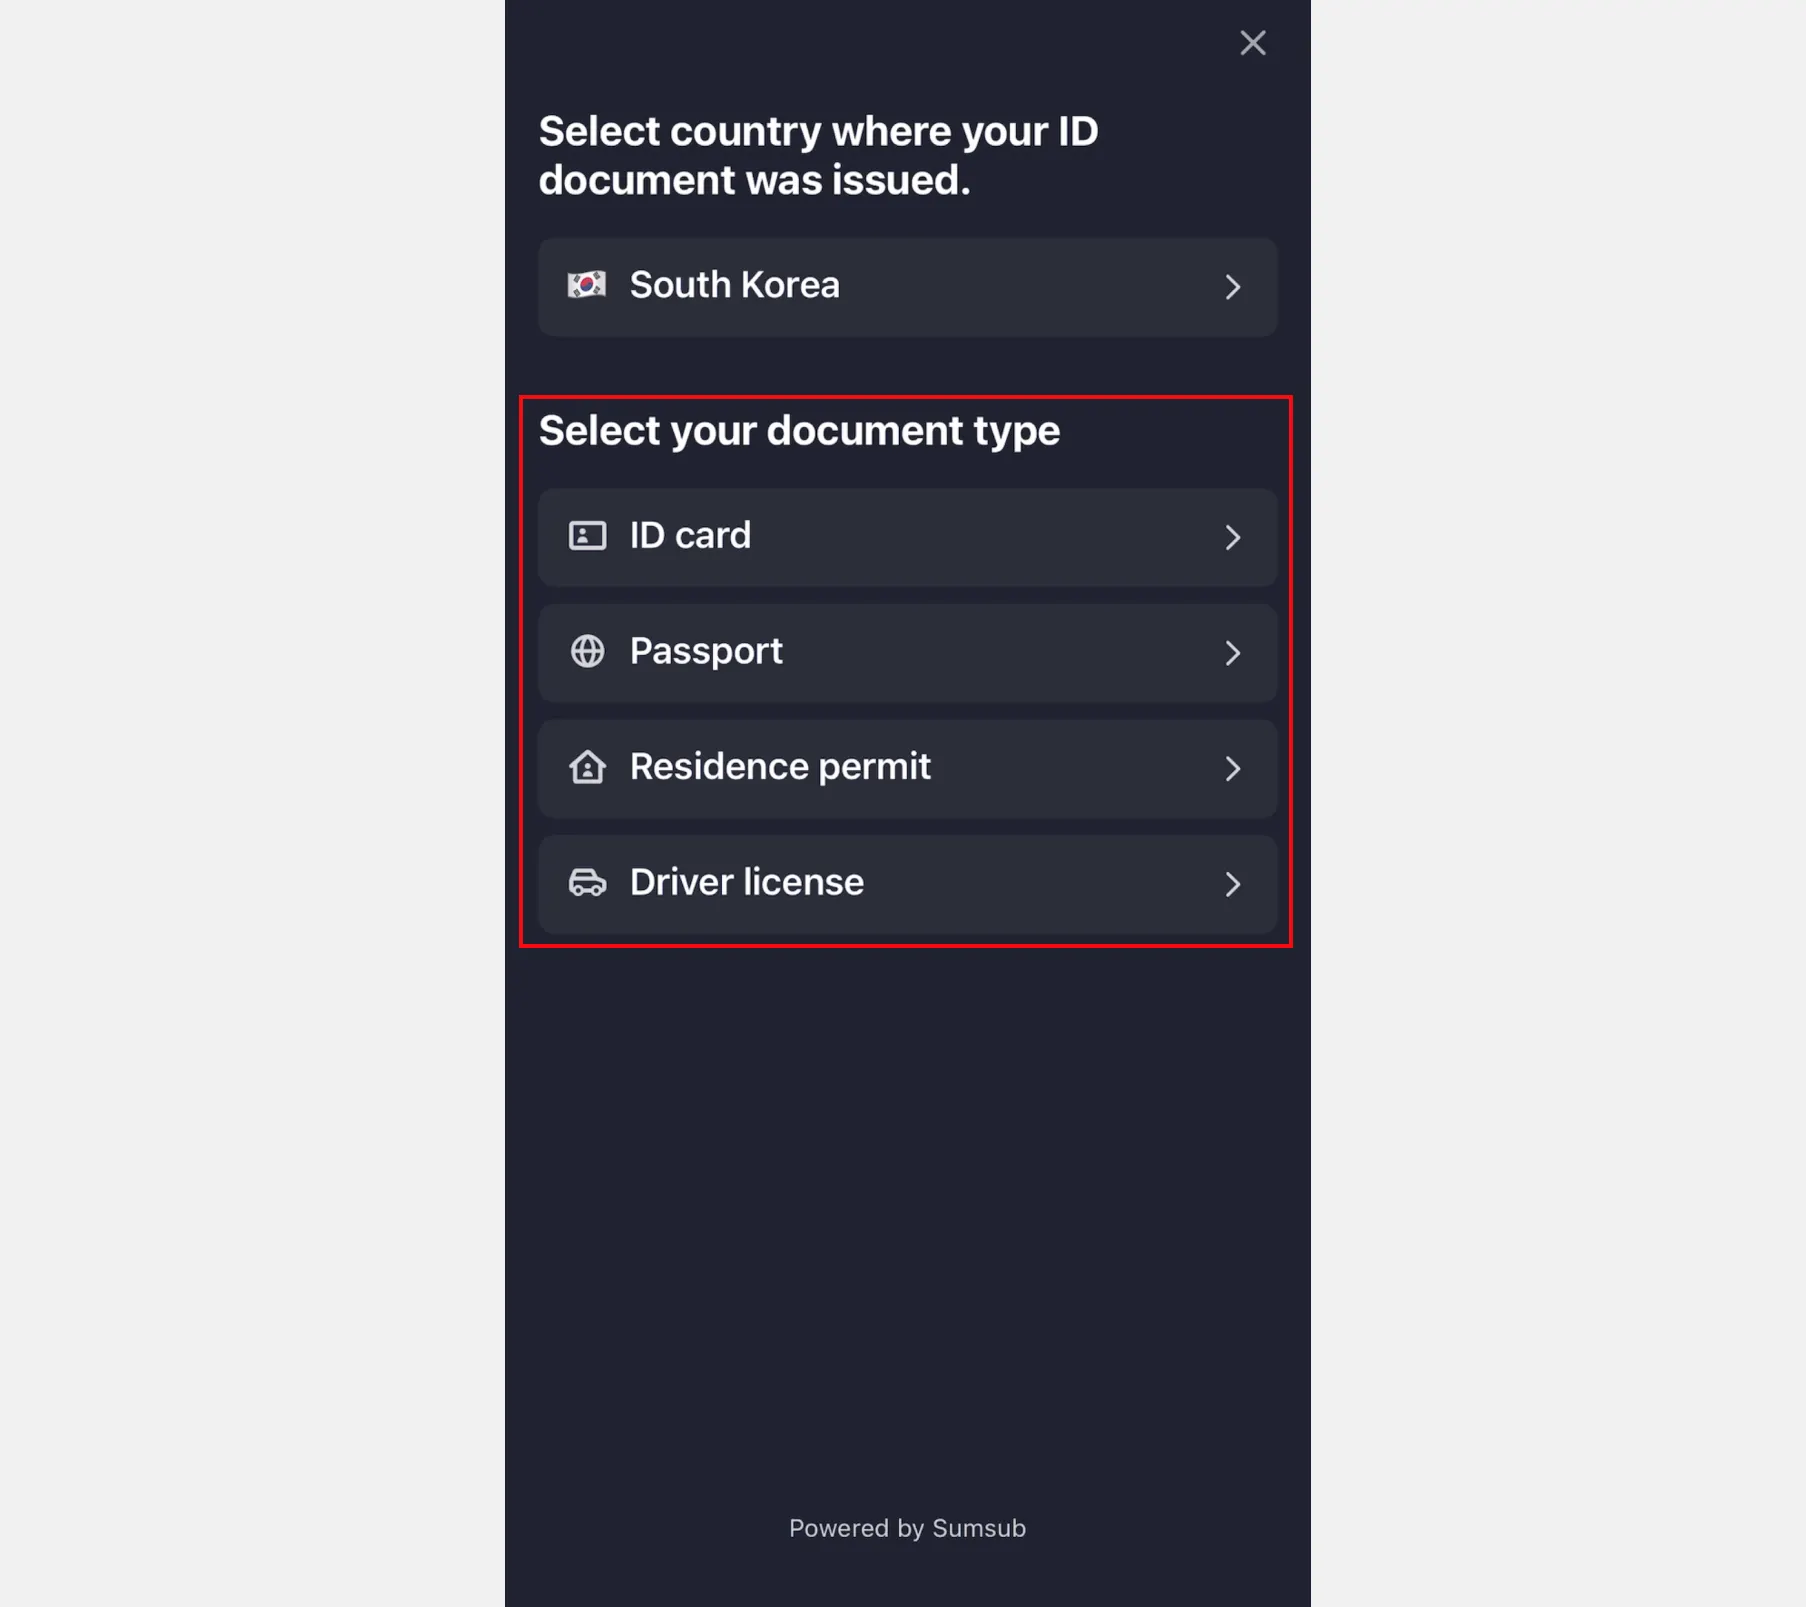
Task: Click the ID card icon
Action: [x=587, y=536]
